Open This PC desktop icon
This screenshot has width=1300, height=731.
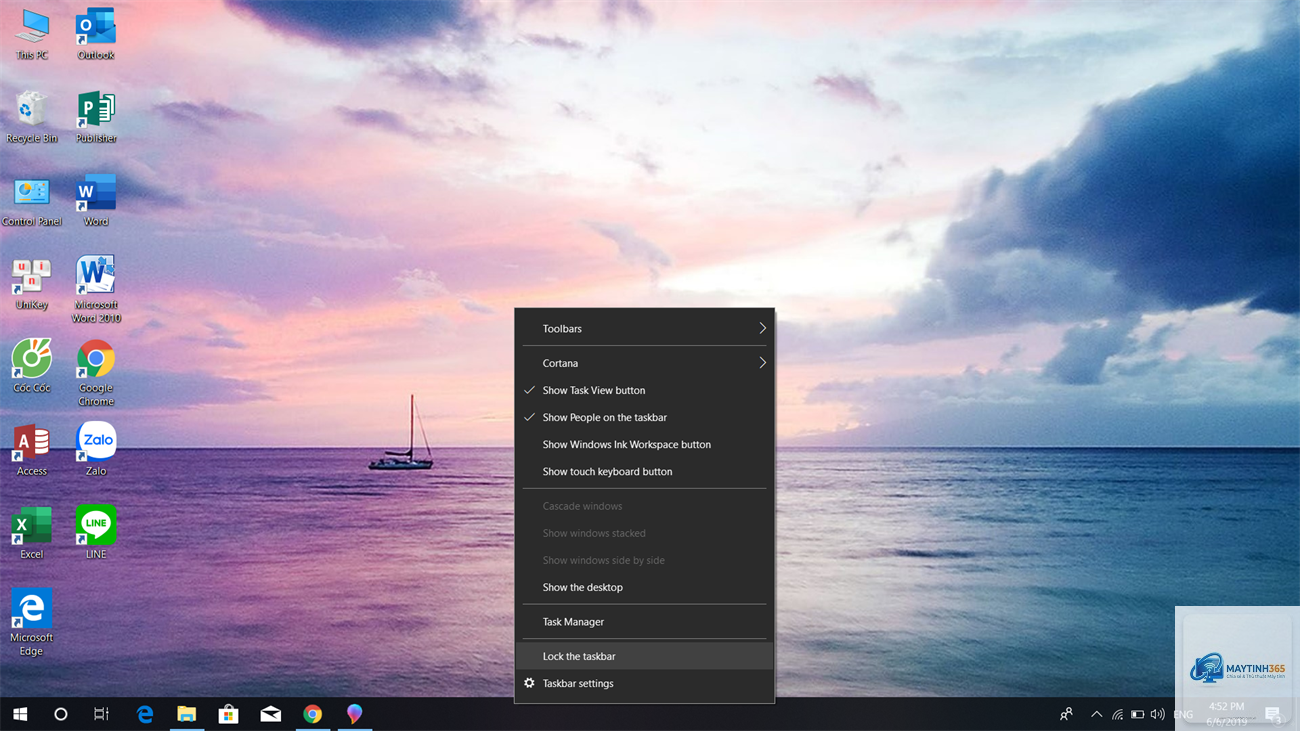32,35
